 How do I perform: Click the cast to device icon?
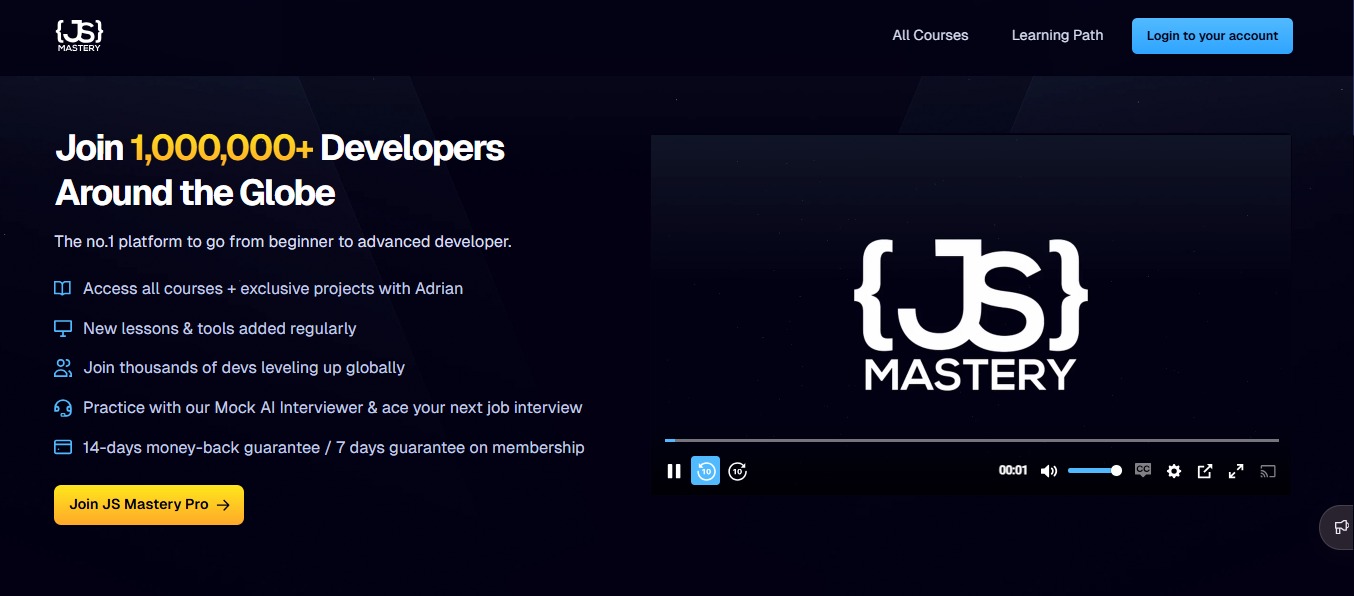pyautogui.click(x=1268, y=471)
